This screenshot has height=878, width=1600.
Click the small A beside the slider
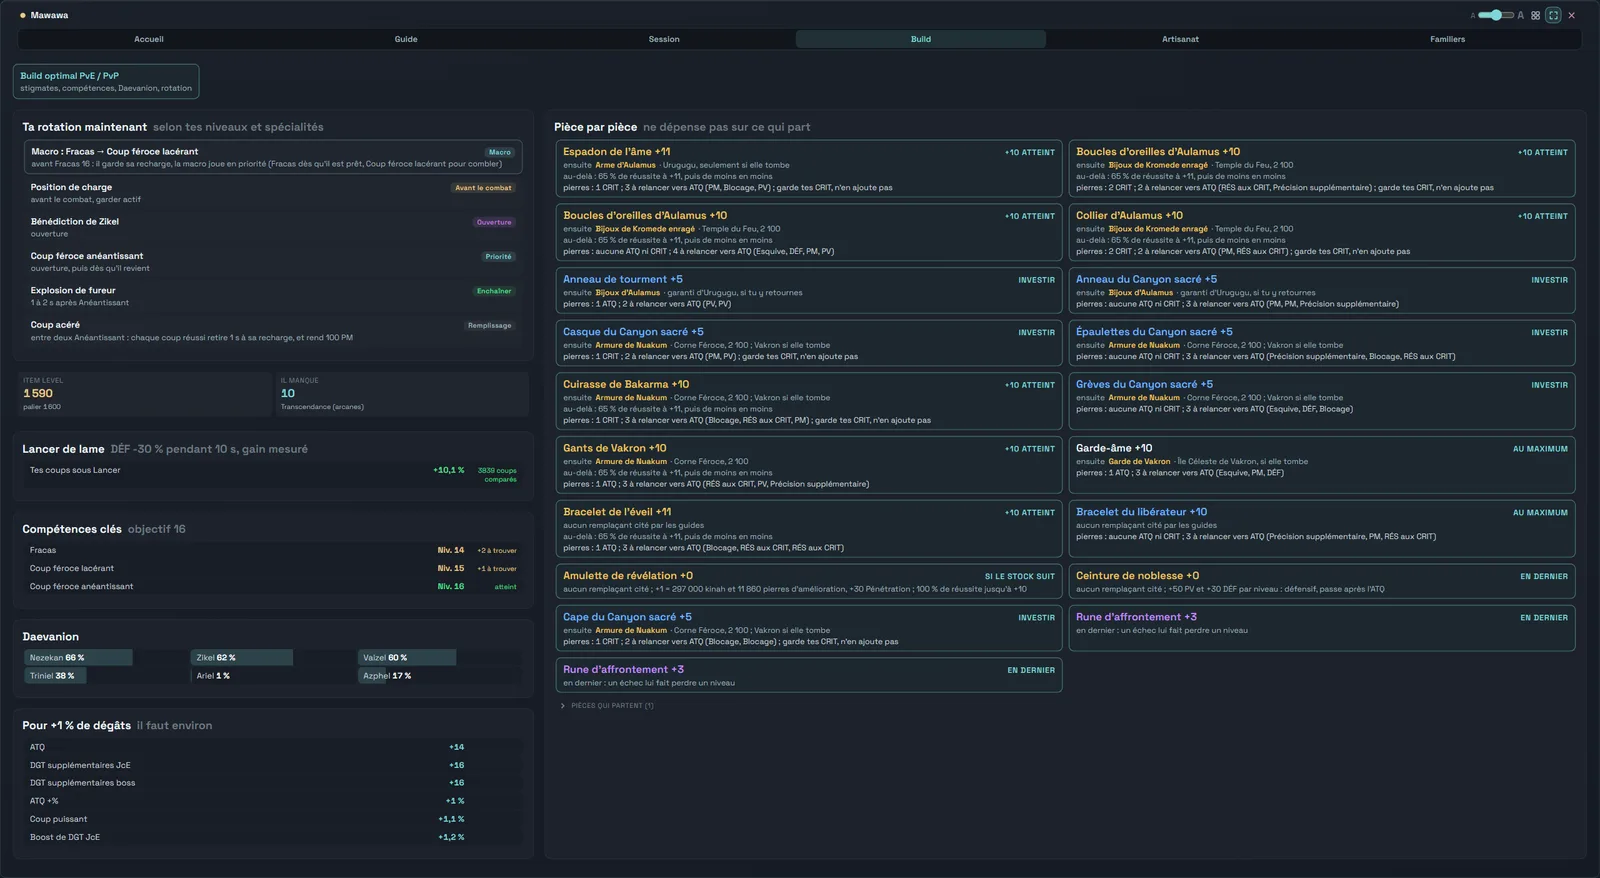pos(1473,16)
